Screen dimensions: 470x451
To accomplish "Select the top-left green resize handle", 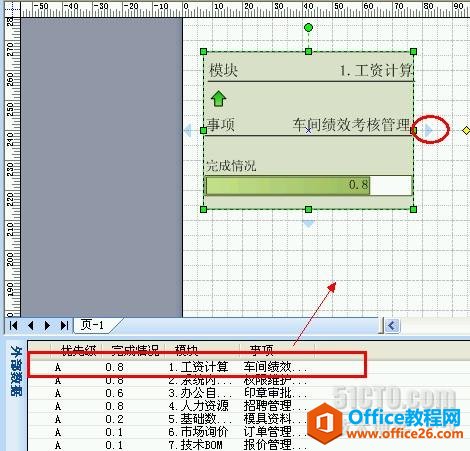I will point(204,52).
